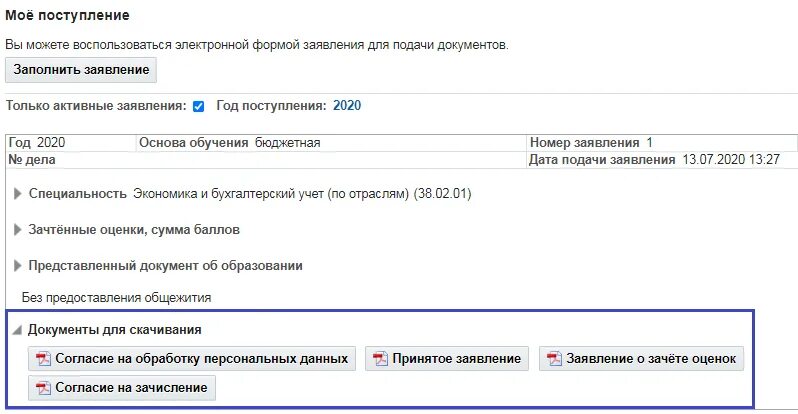Download Согласие на обработку персональных данных

coord(192,359)
